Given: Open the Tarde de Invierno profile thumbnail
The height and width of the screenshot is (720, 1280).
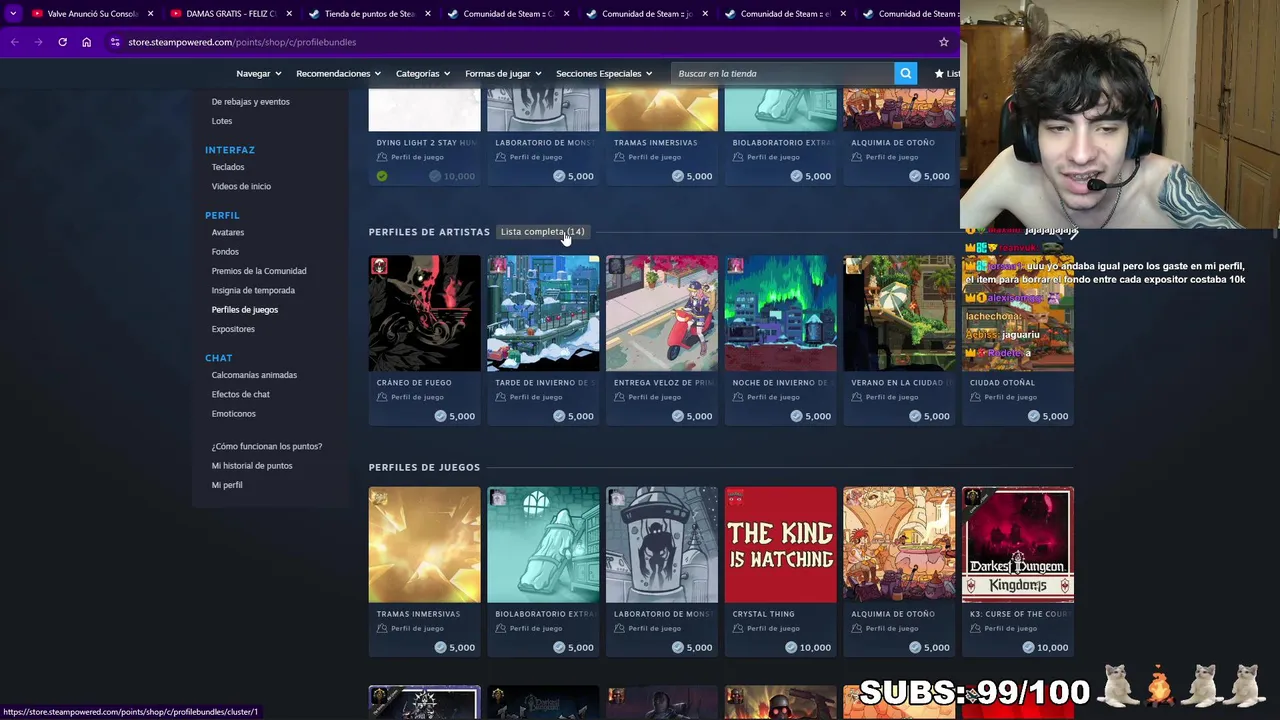Looking at the screenshot, I should pyautogui.click(x=543, y=314).
